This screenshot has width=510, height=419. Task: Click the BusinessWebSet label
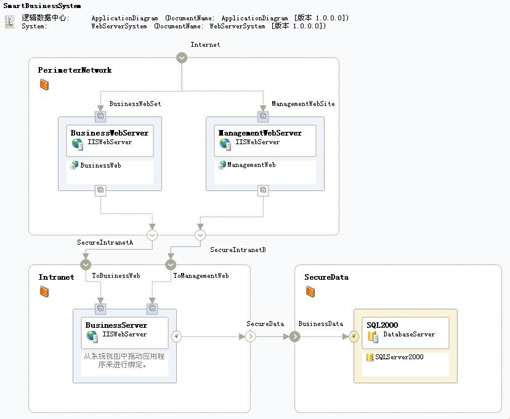coord(135,104)
